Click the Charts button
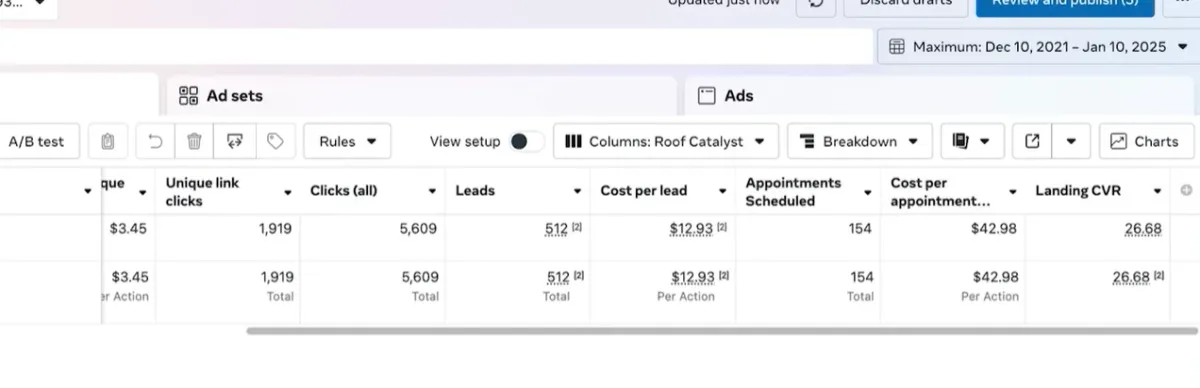The image size is (1200, 388). [x=1146, y=142]
